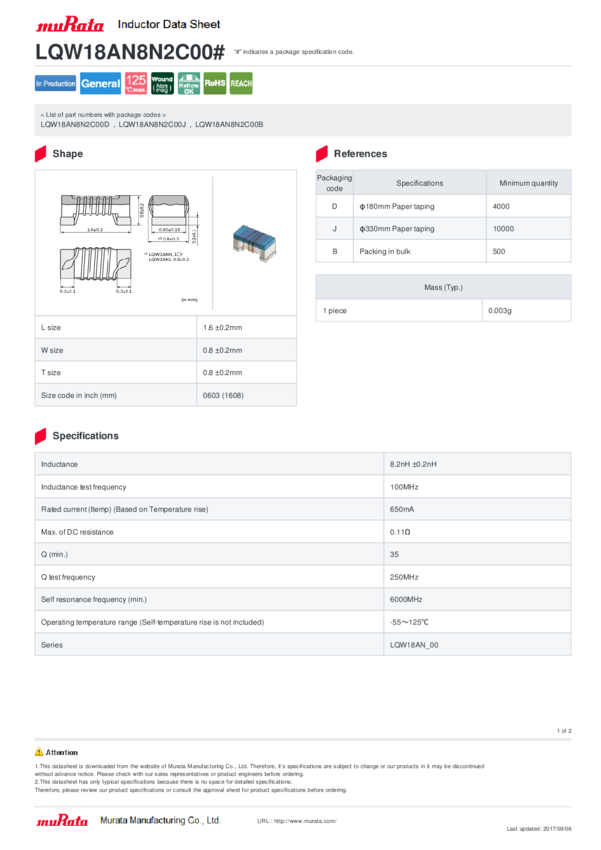Click the REACH badge

tap(241, 83)
